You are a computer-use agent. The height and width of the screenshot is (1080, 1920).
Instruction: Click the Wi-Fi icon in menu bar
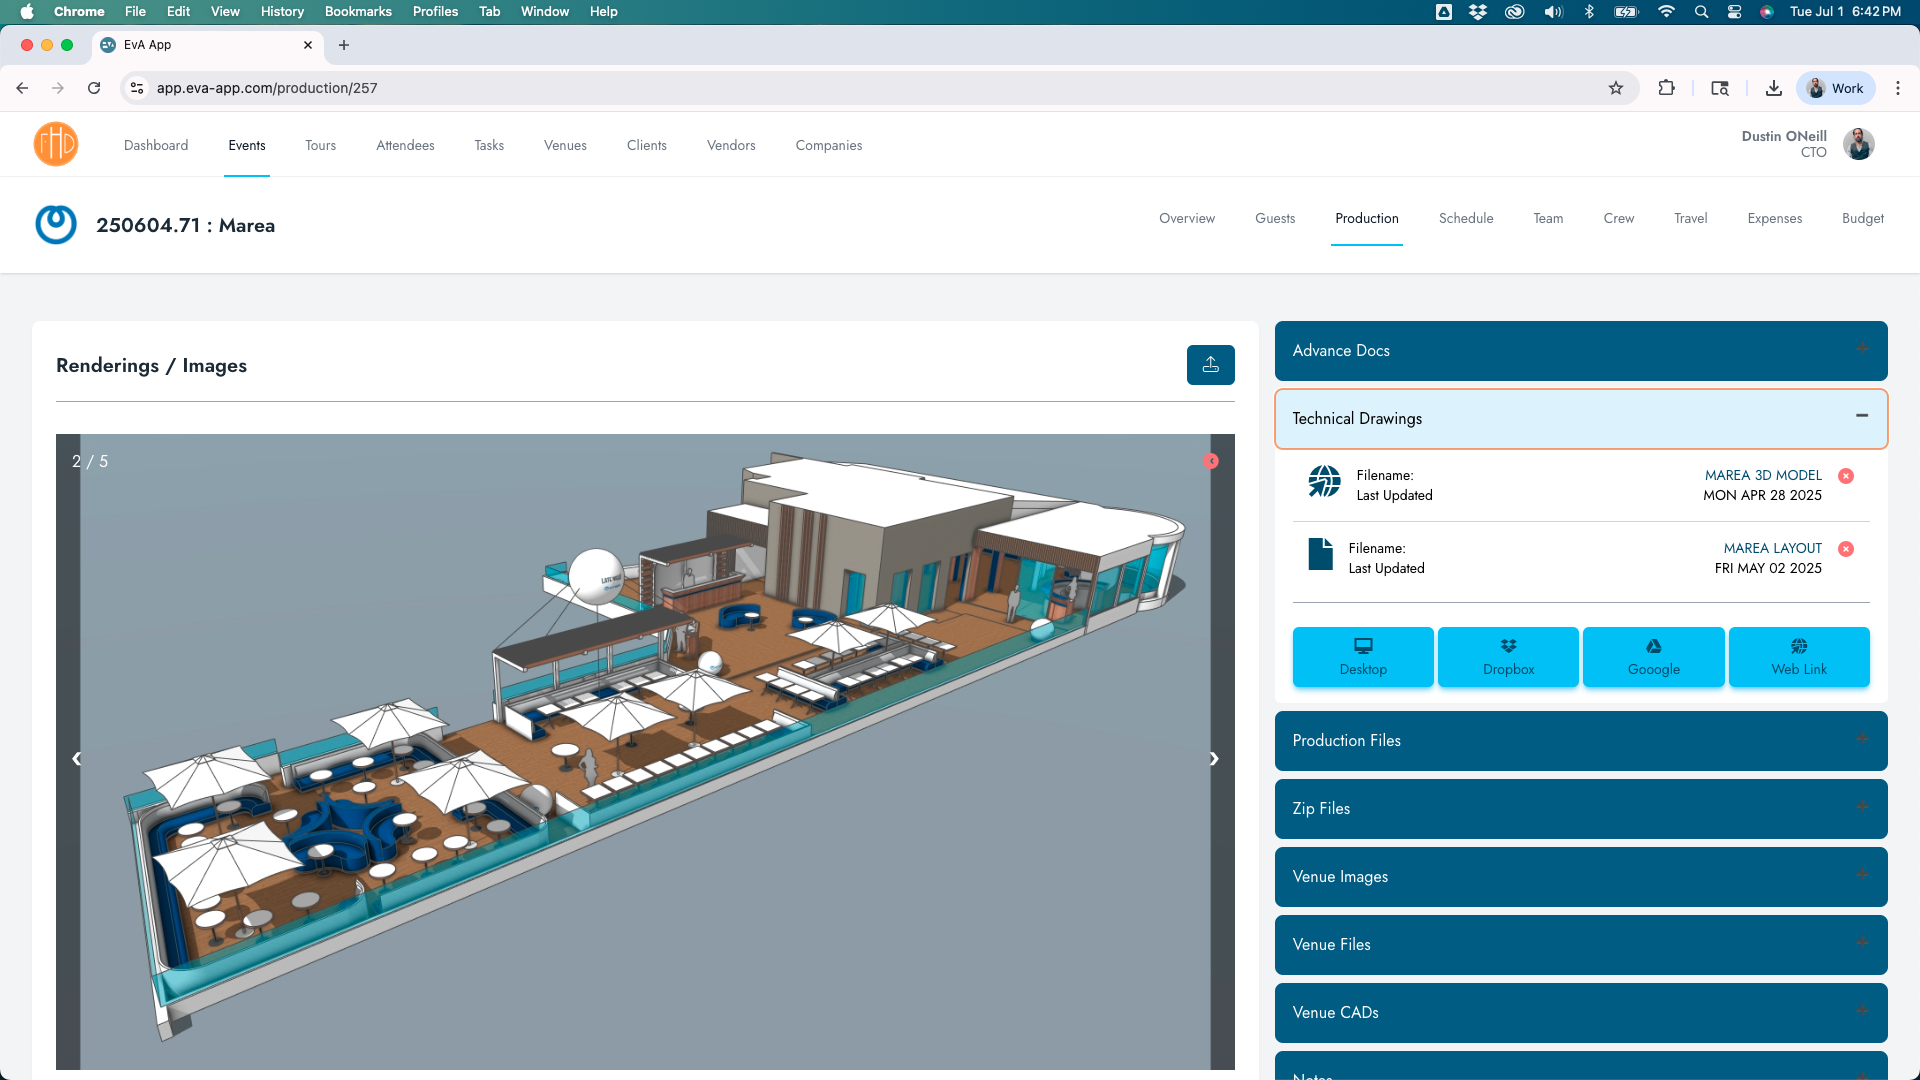point(1666,12)
